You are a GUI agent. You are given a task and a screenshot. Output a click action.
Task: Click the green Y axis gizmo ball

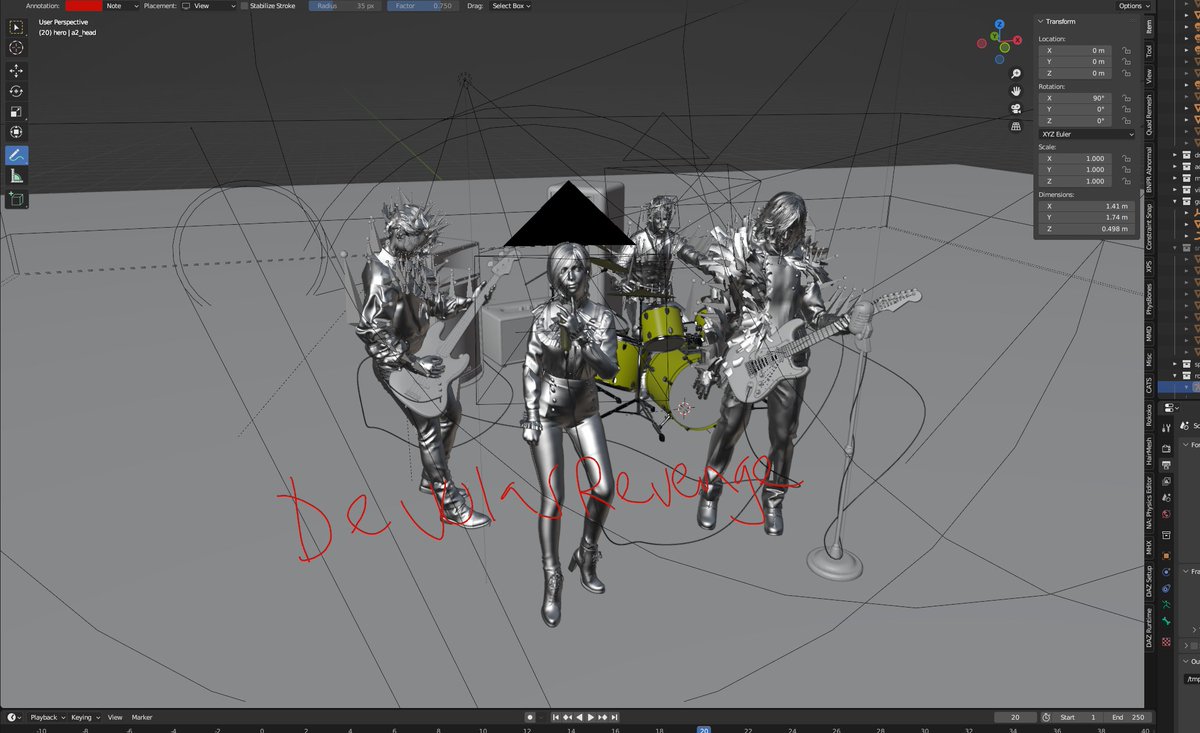click(994, 37)
